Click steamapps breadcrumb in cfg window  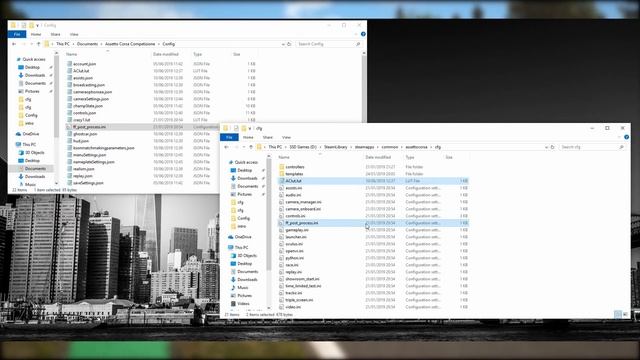[x=364, y=147]
